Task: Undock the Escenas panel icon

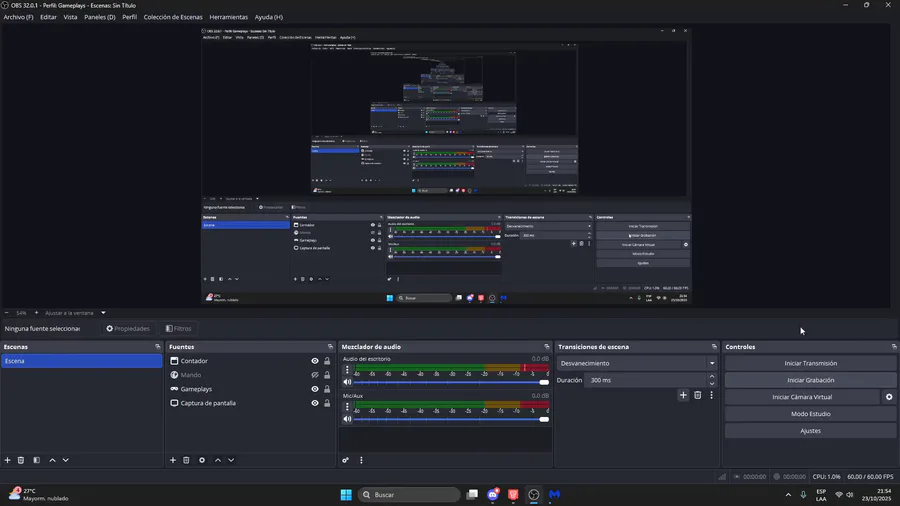Action: (158, 347)
